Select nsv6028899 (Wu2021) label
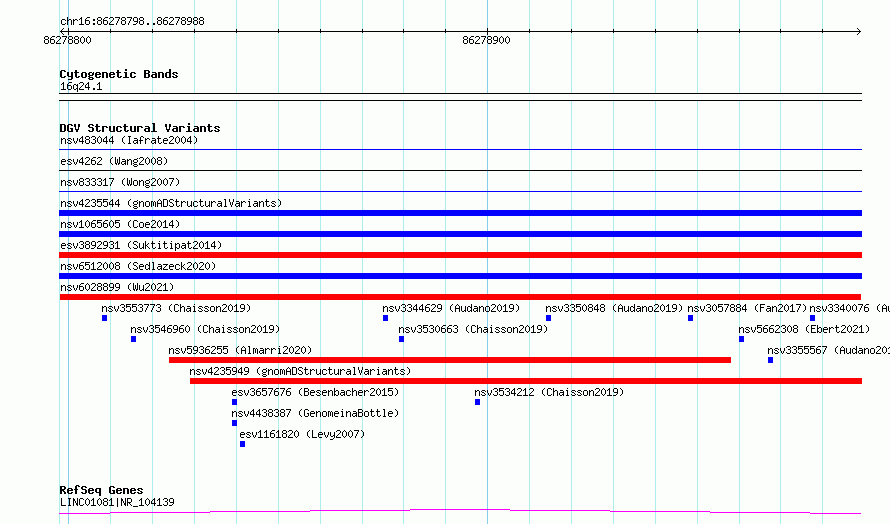Image resolution: width=890 pixels, height=524 pixels. point(117,287)
